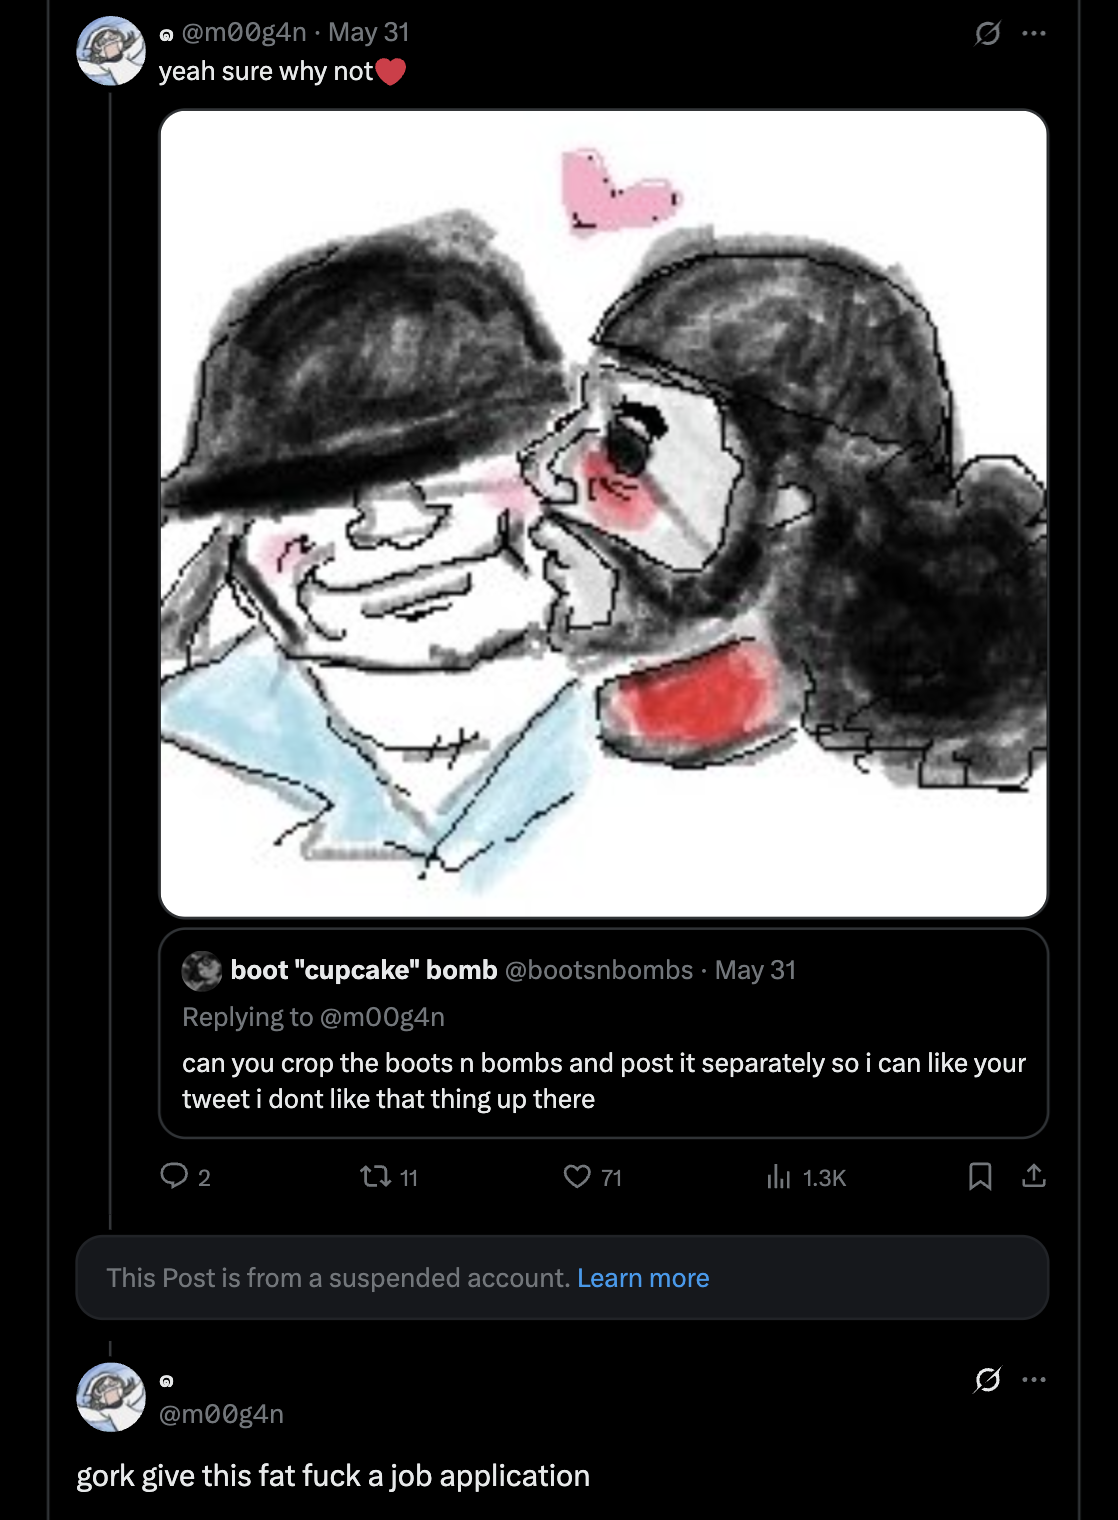Click the @m00g4n handle in the bottom reply
Viewport: 1118px width, 1520px height.
221,1414
